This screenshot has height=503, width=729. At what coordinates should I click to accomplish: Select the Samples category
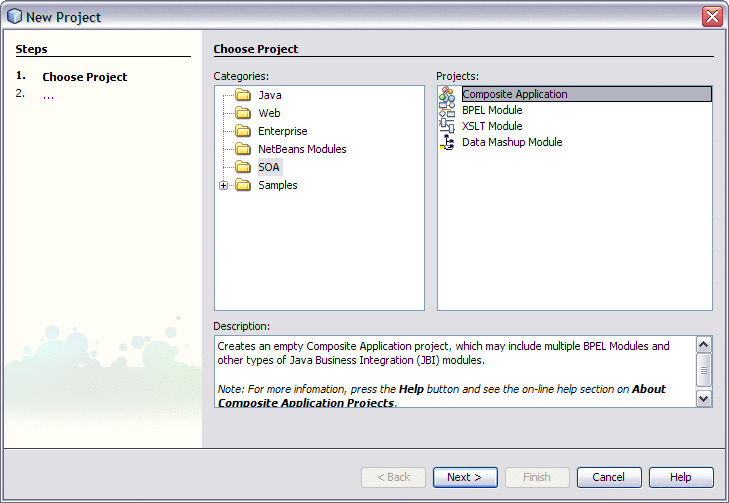coord(278,185)
